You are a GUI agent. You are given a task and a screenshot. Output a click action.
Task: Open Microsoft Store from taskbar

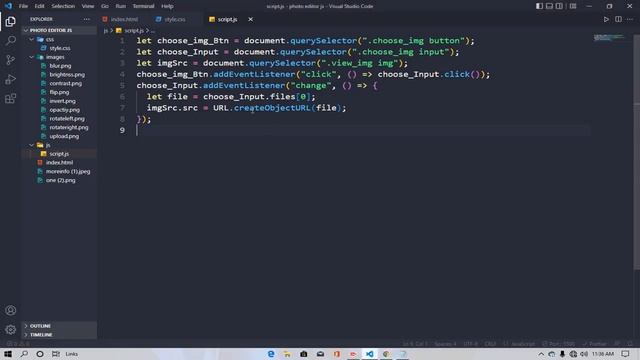click(x=304, y=354)
